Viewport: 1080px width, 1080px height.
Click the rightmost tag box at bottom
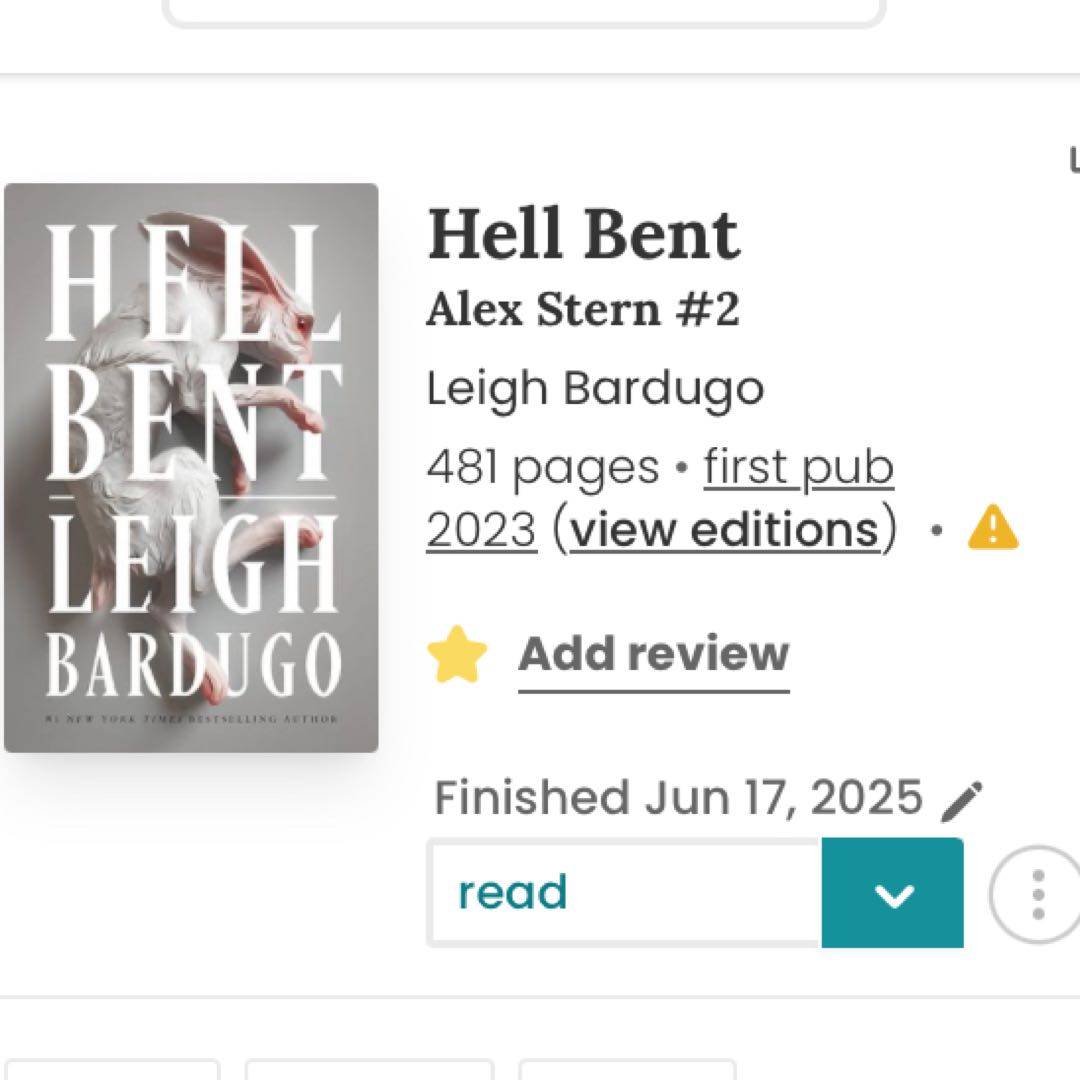pos(627,1070)
